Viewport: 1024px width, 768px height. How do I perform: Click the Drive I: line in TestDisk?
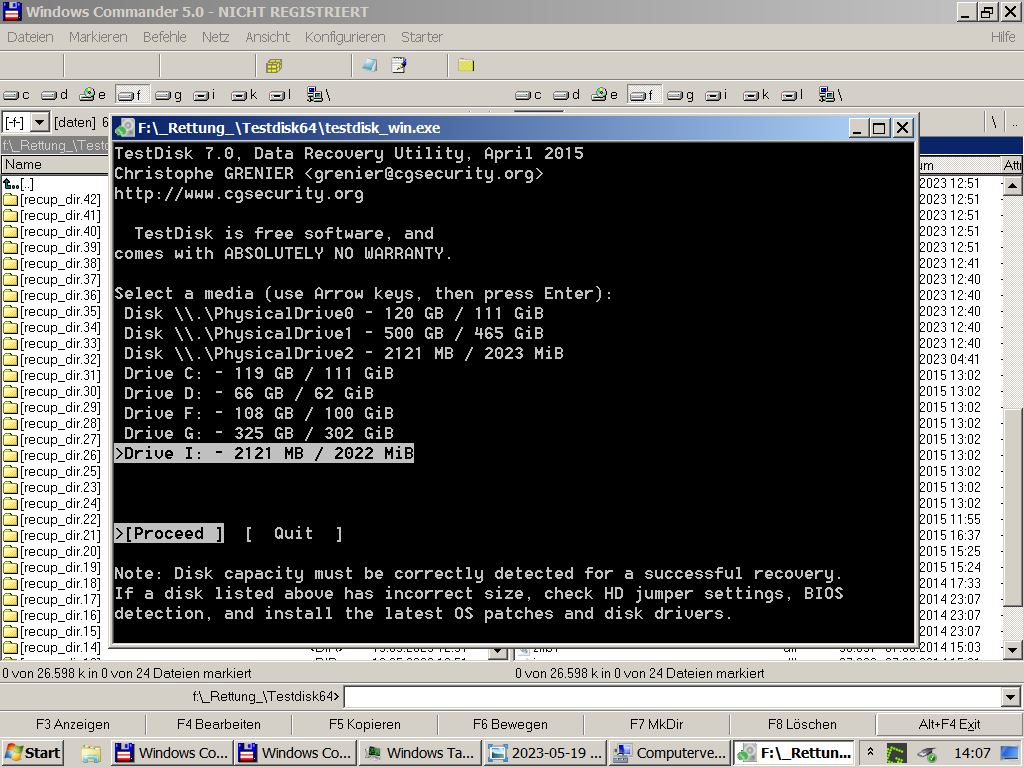[264, 453]
